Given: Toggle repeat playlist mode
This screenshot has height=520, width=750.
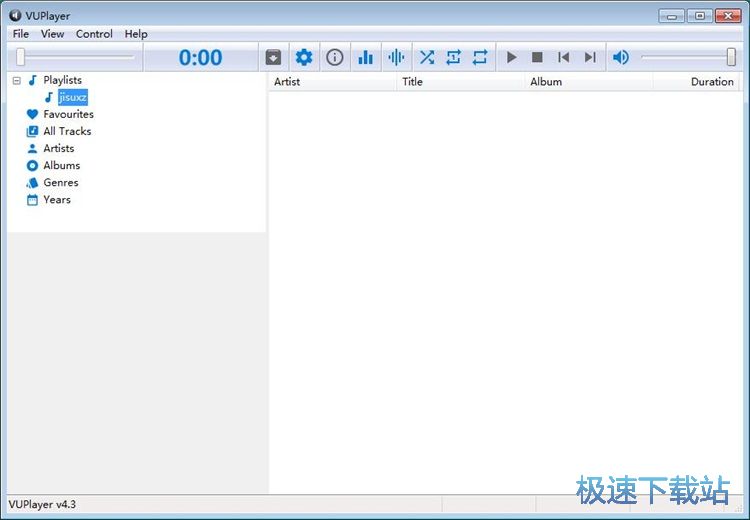Looking at the screenshot, I should 481,58.
